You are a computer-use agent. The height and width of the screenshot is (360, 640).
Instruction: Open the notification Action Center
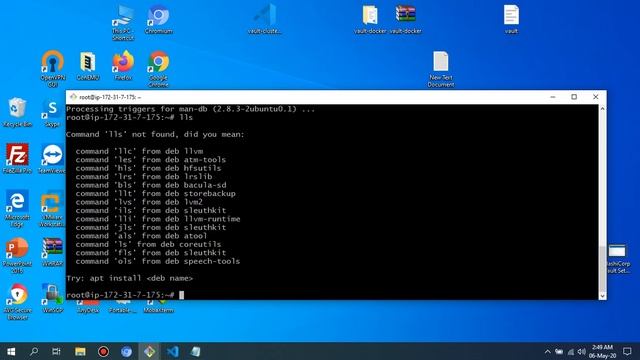tap(627, 351)
